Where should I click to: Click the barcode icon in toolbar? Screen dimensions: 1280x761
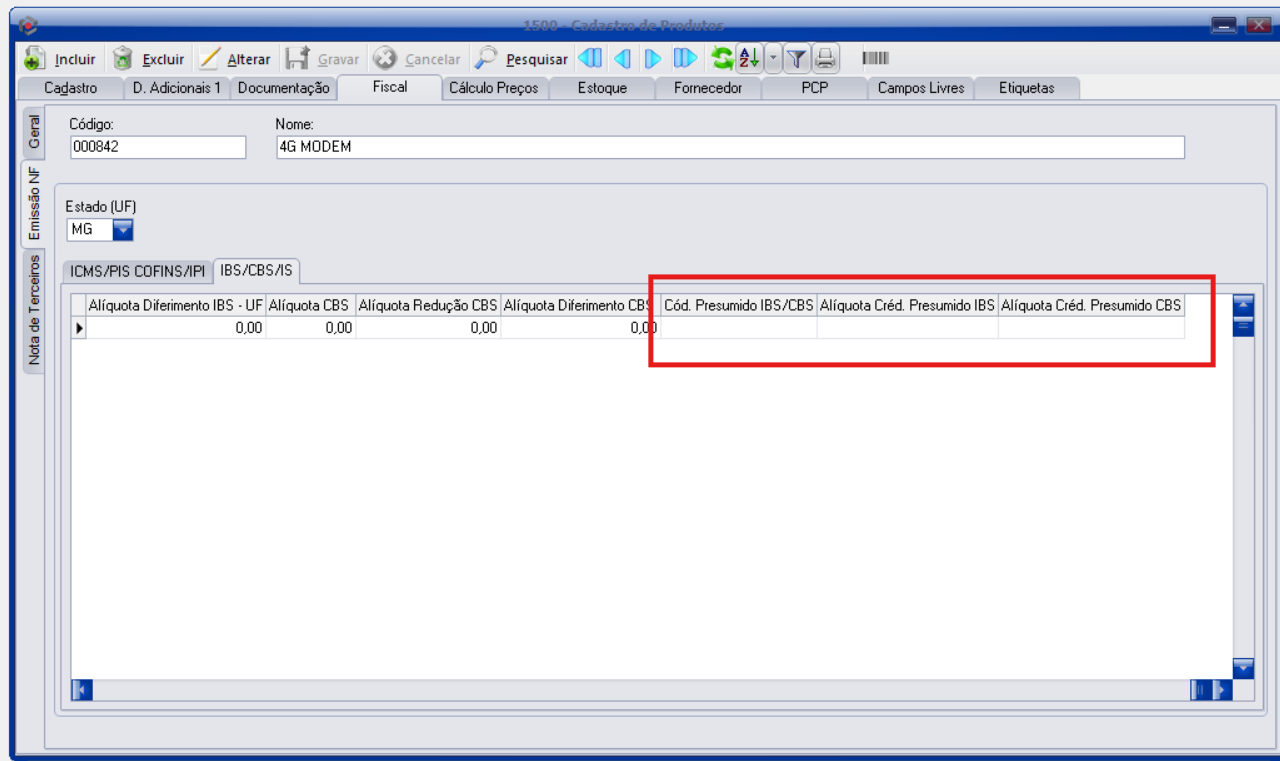point(875,59)
